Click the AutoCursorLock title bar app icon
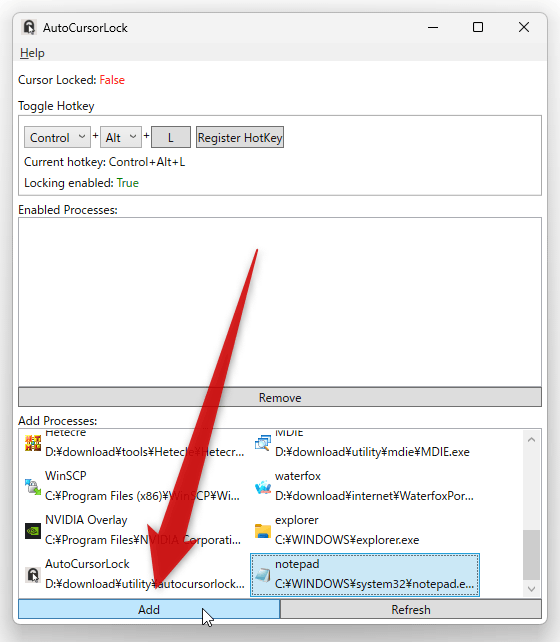 (29, 27)
